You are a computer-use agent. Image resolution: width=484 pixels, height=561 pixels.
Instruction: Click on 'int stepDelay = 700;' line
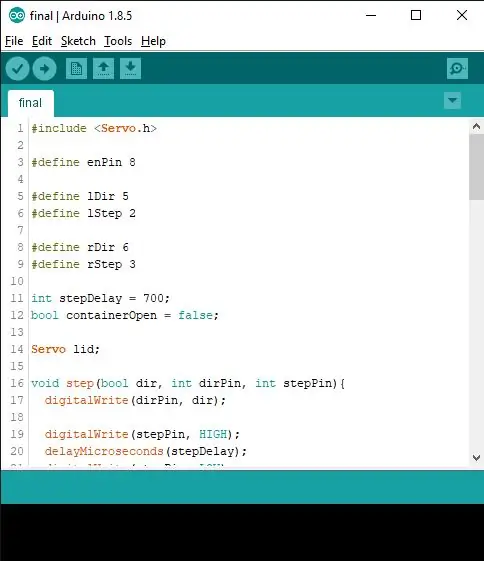101,298
